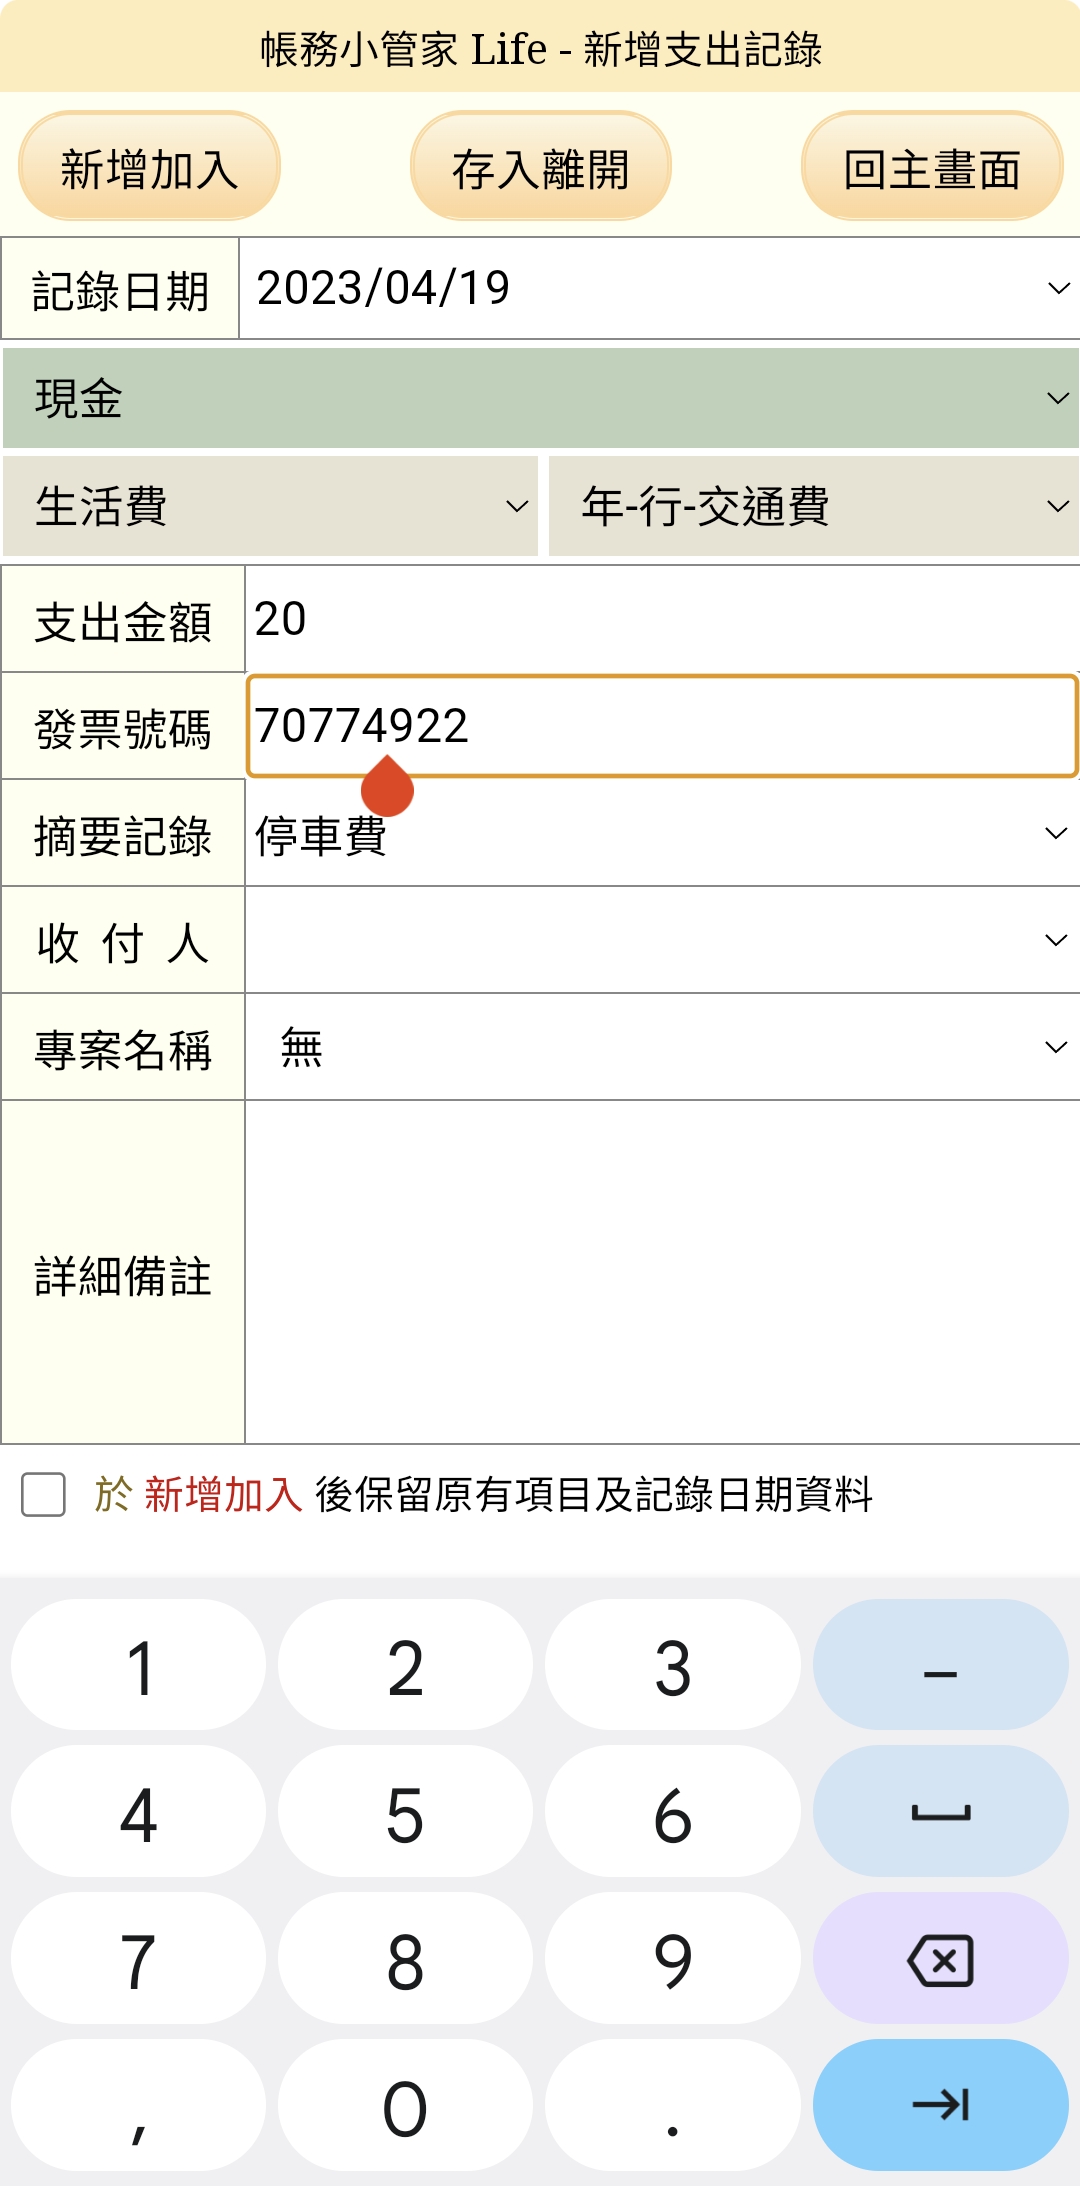The width and height of the screenshot is (1080, 2186).
Task: Click the 存入離開 button
Action: pyautogui.click(x=541, y=166)
